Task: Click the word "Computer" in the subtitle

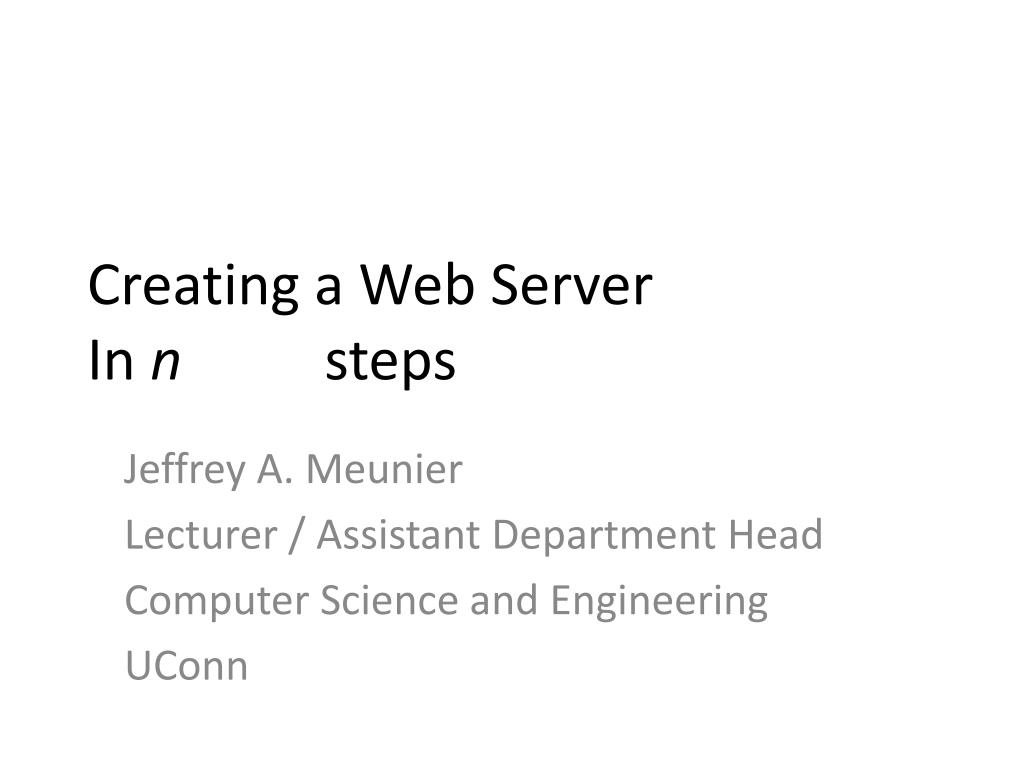Action: click(x=216, y=602)
